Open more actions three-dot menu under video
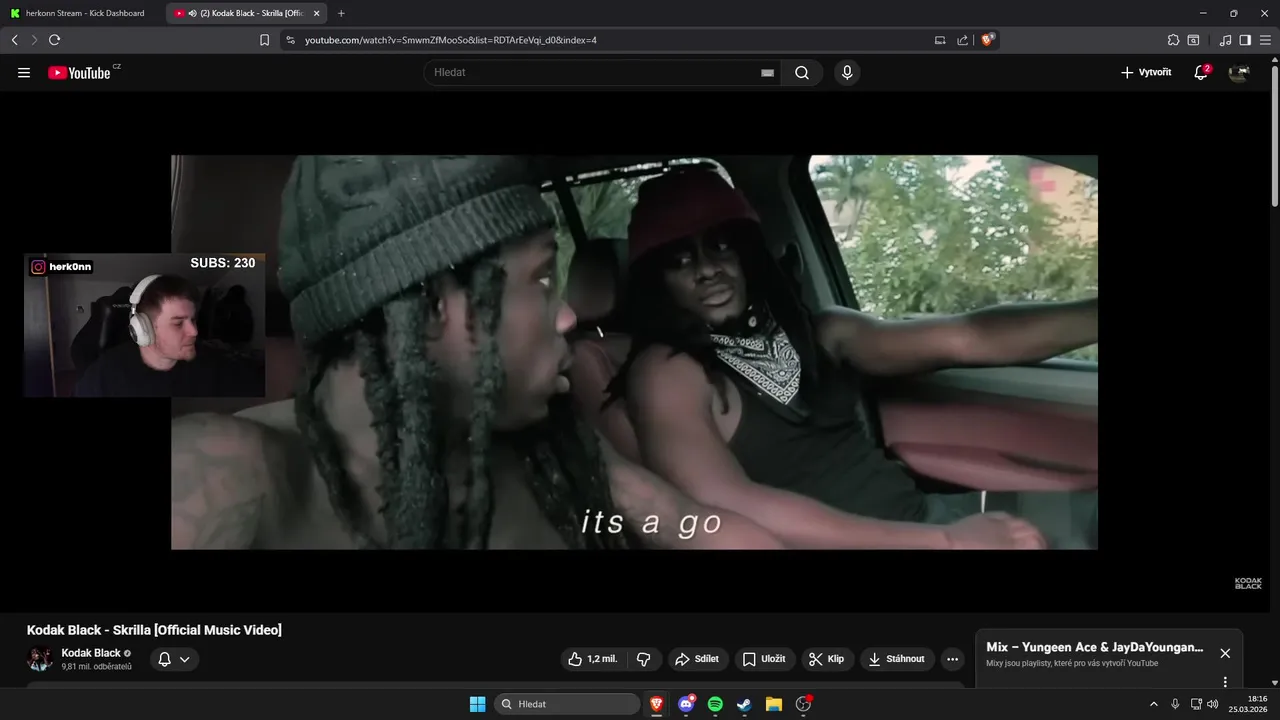 (952, 659)
